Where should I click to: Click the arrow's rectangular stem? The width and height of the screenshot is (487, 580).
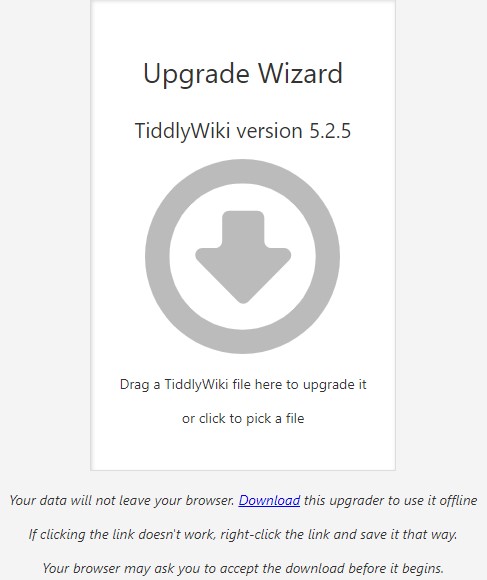pyautogui.click(x=243, y=229)
